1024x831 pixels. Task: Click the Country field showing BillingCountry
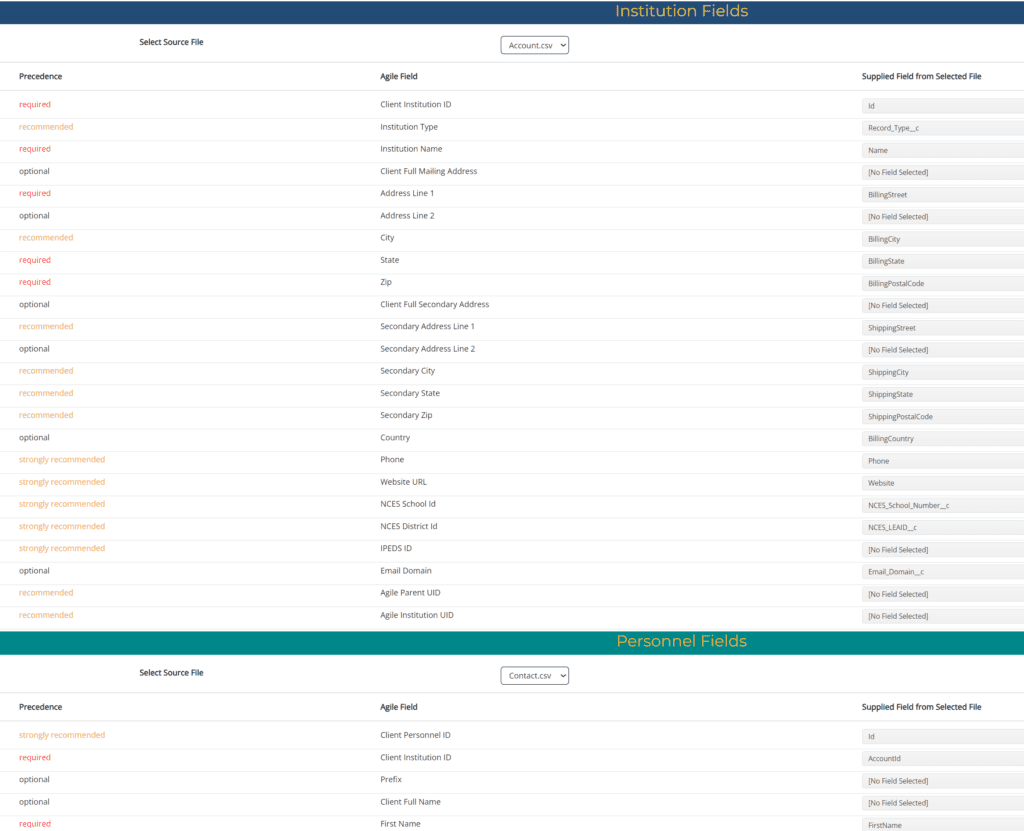click(942, 439)
